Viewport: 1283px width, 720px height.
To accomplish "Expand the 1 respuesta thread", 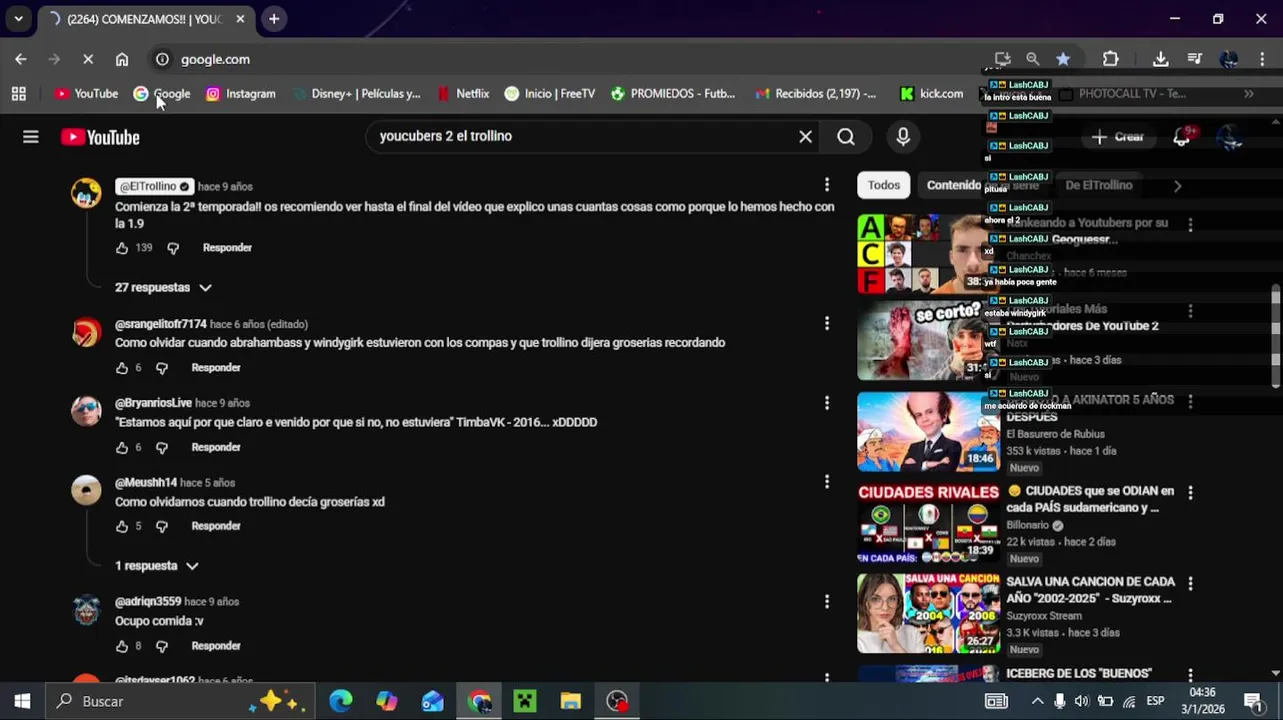I will click(x=157, y=566).
